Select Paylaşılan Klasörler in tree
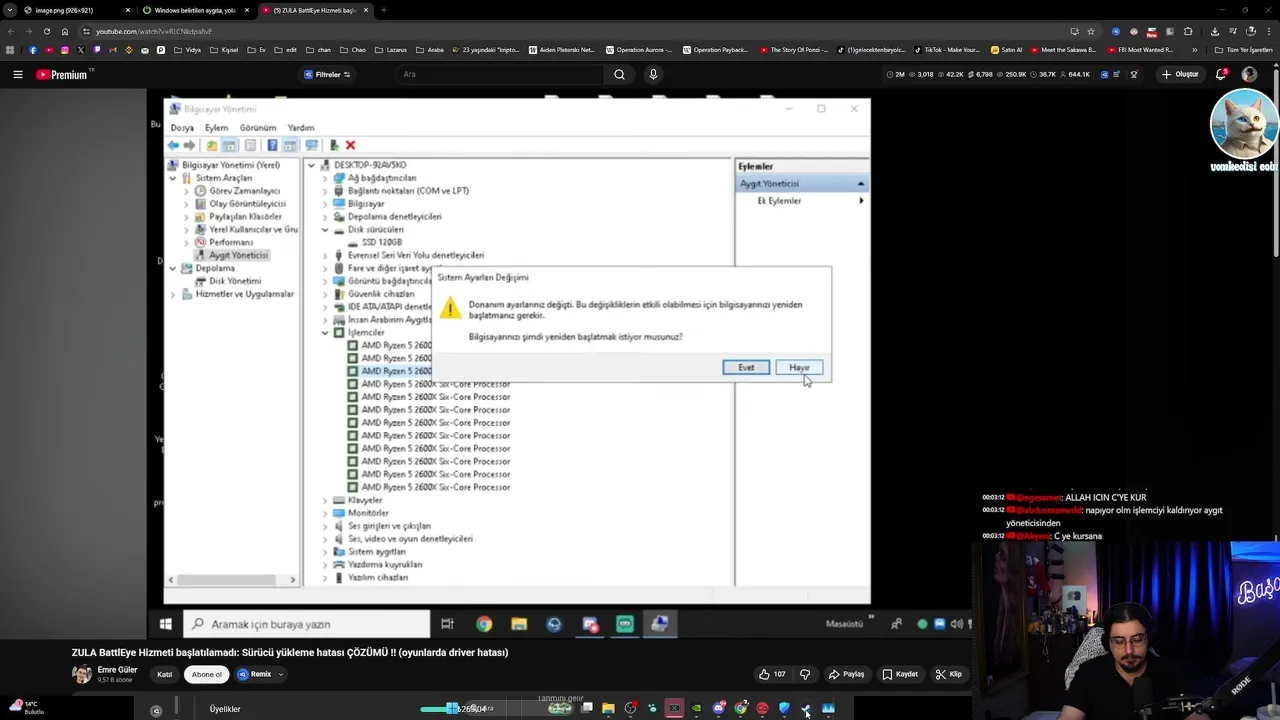 tap(245, 217)
